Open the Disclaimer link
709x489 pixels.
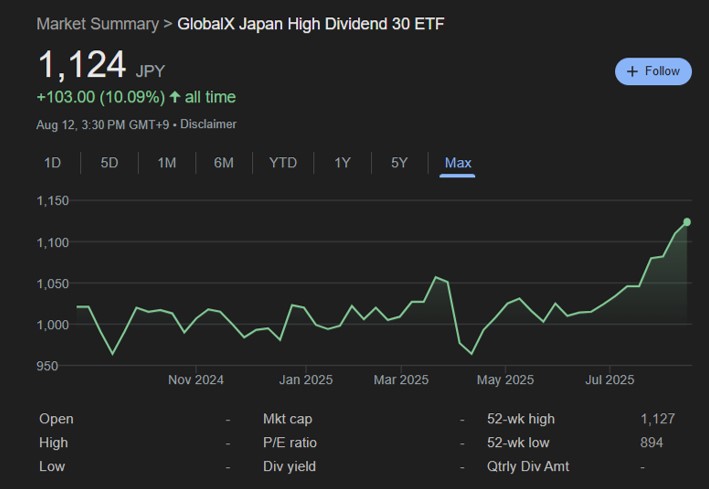point(208,124)
